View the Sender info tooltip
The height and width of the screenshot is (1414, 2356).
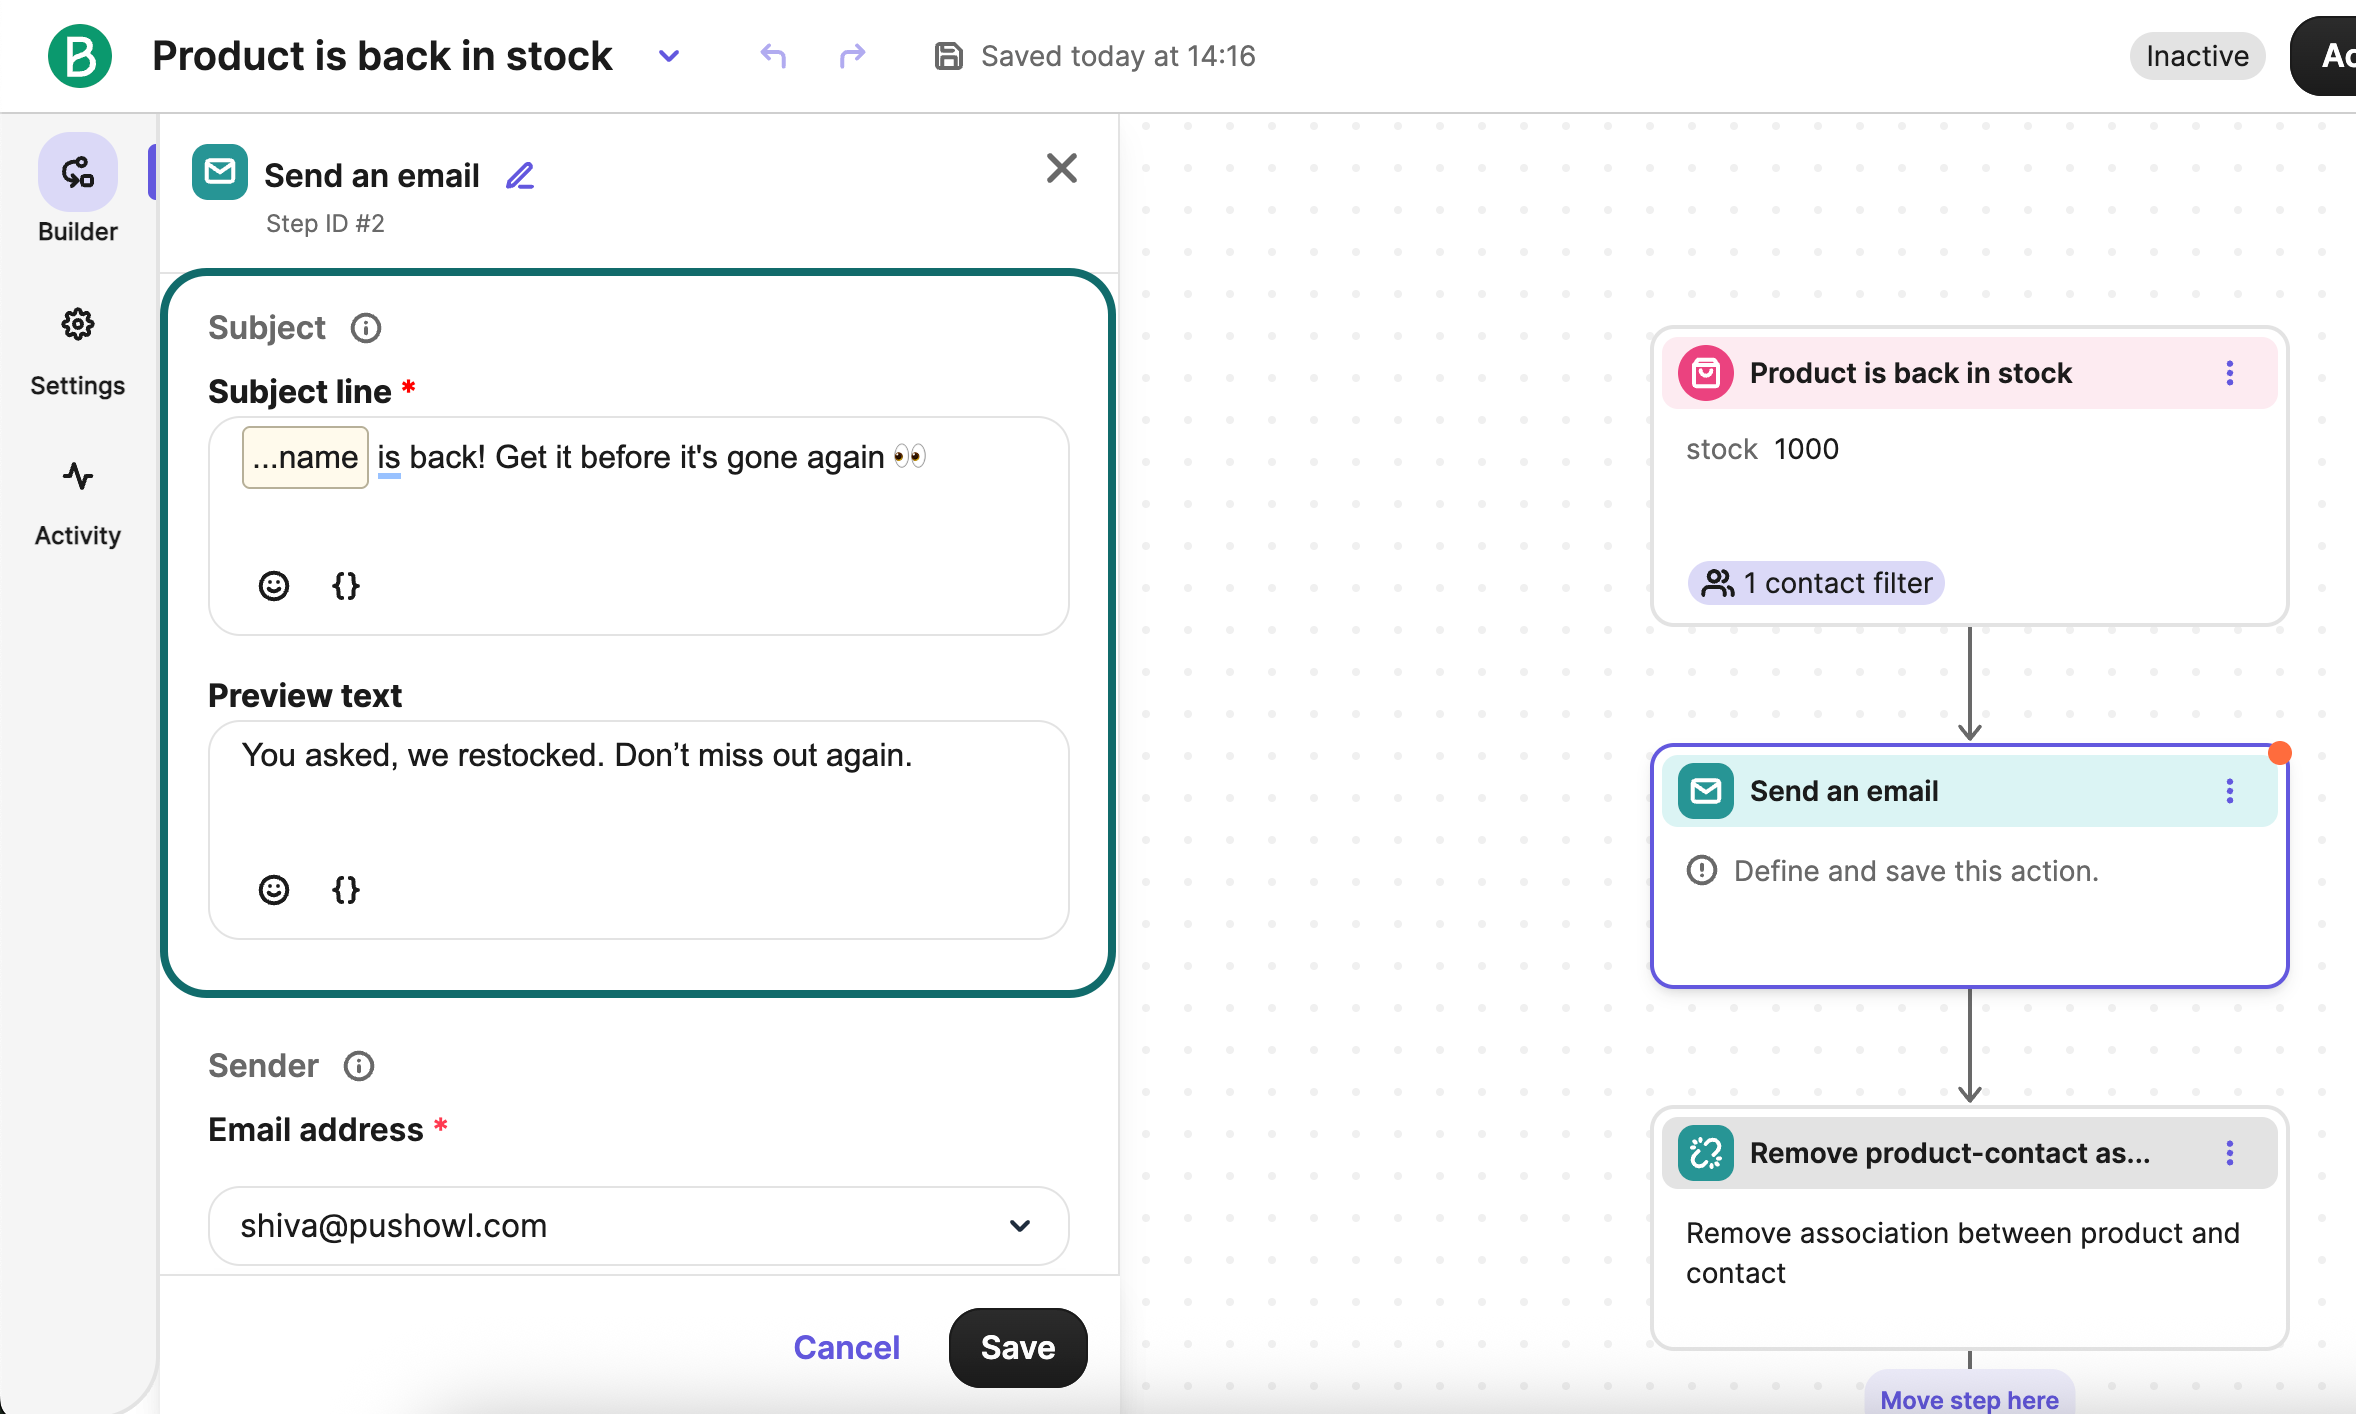pos(358,1065)
